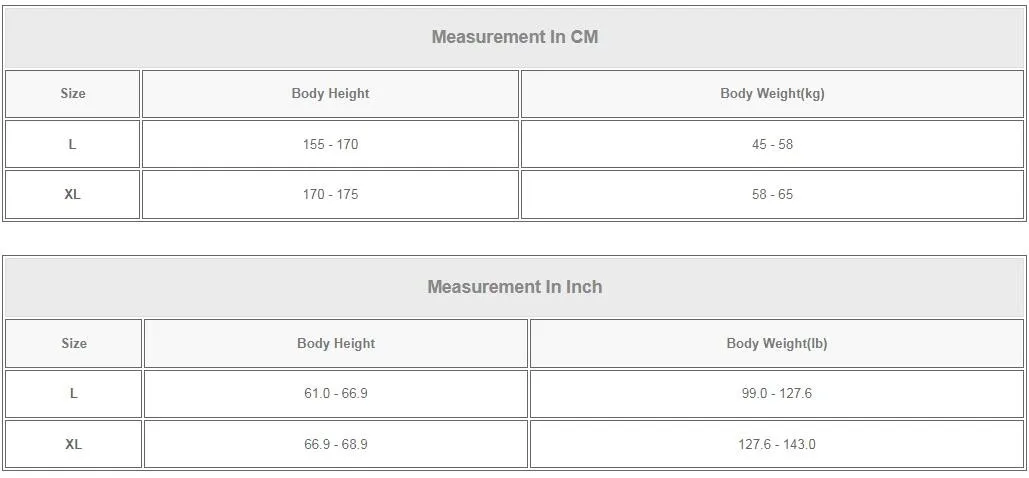Select the XL size cell in the Inch table
1029x478 pixels.
pos(74,444)
